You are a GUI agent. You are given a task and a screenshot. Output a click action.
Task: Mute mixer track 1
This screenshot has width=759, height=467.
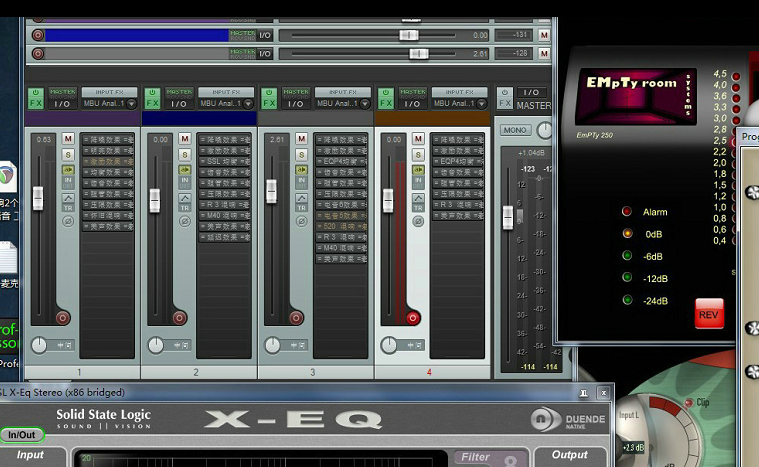[x=68, y=139]
